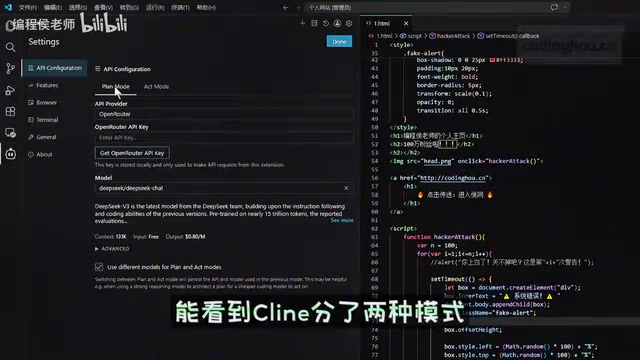Viewport: 640px width, 360px height.
Task: Open the Terminal settings section
Action: tap(43, 120)
